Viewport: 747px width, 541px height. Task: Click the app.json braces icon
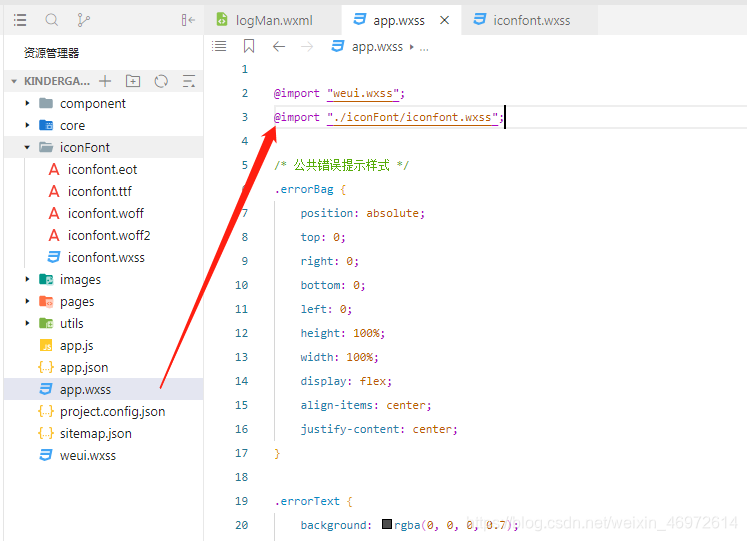[x=46, y=367]
